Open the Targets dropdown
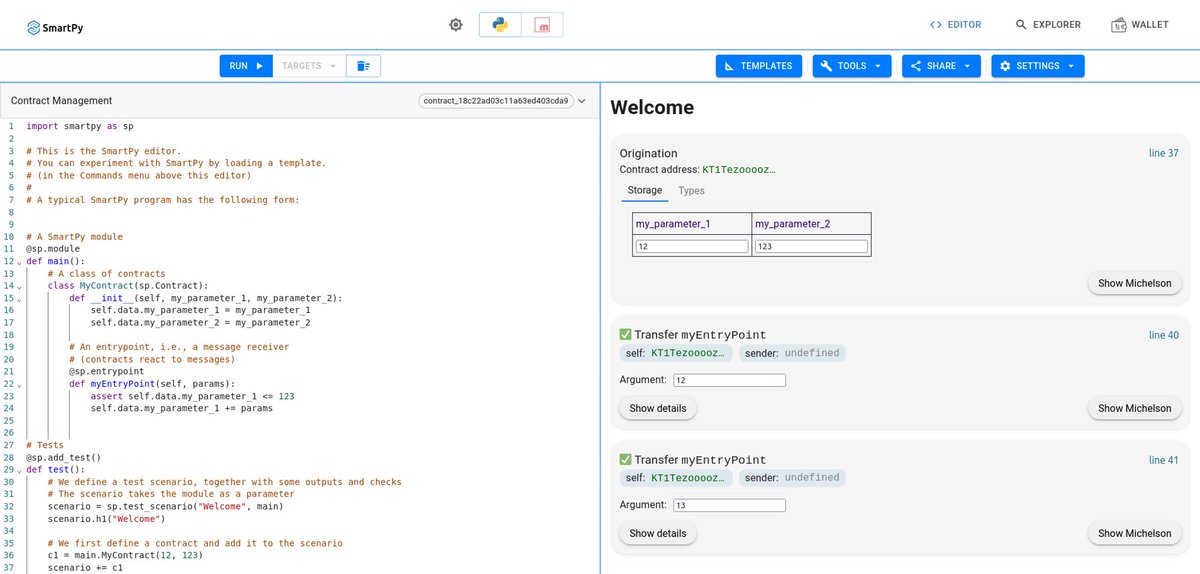1200x574 pixels. 309,66
